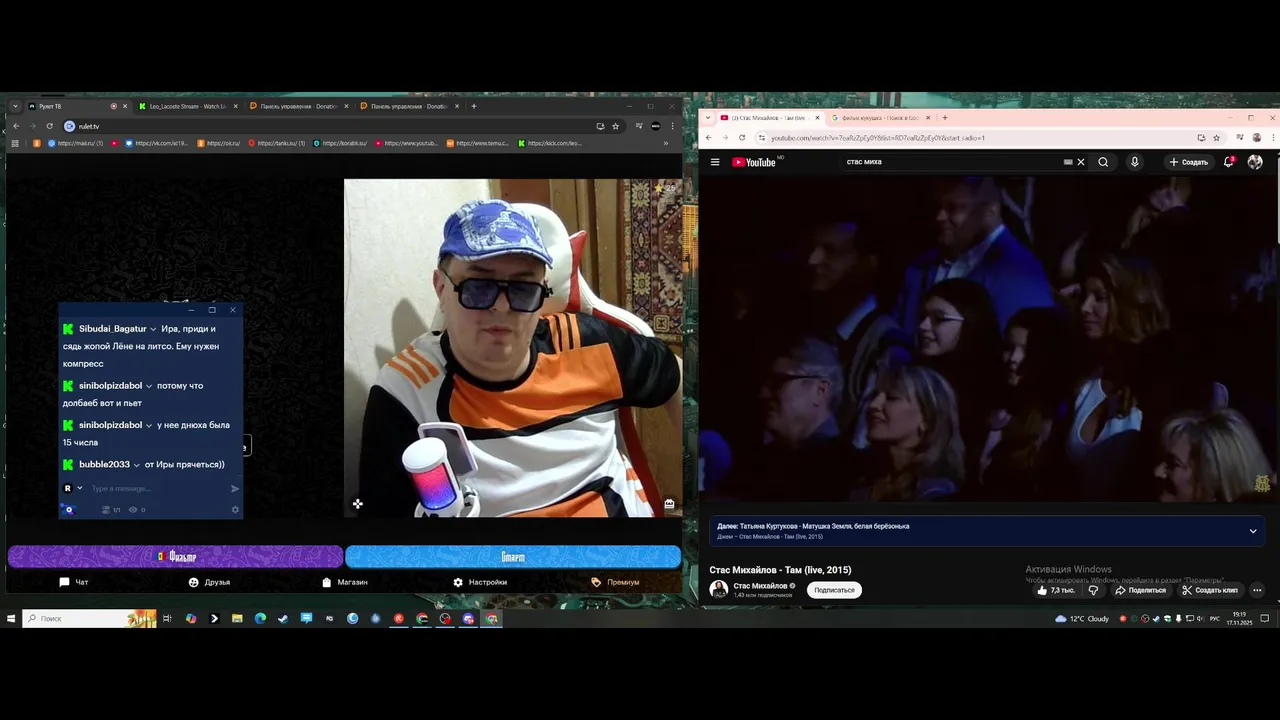Click language indicator РУС in tray
The image size is (1280, 720).
tap(1215, 619)
